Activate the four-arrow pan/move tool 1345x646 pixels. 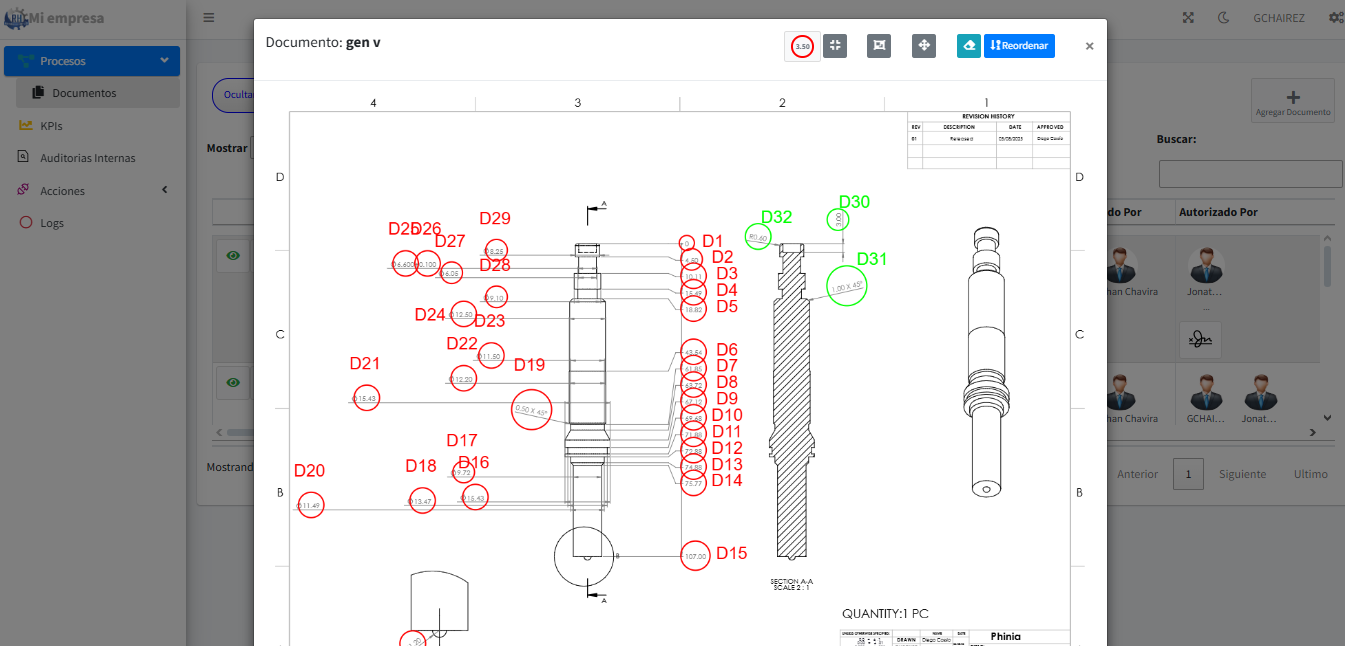924,46
